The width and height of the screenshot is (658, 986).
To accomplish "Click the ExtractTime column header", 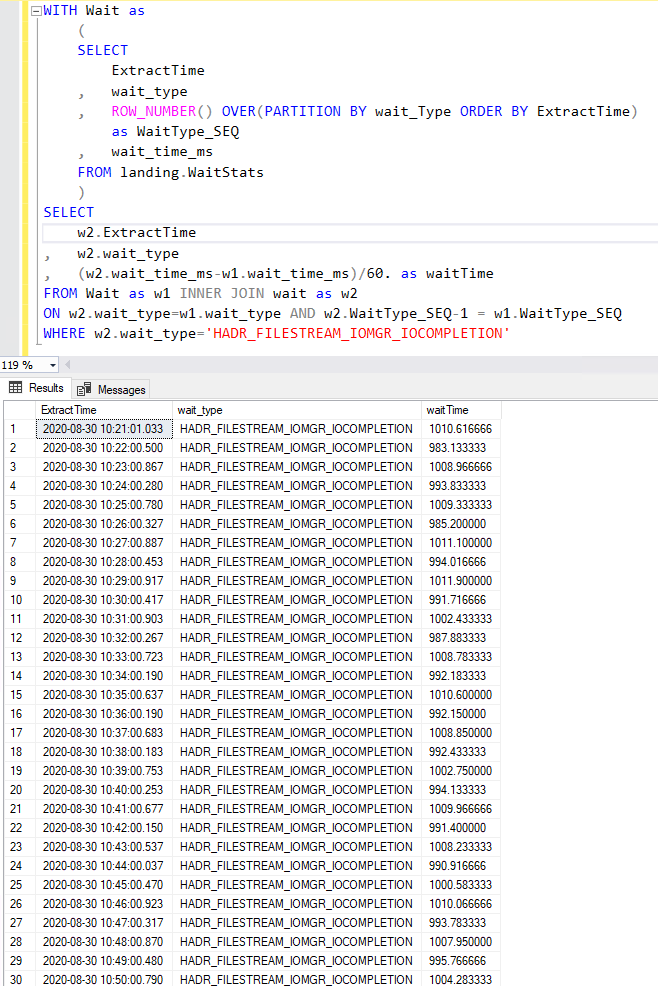I will coord(68,410).
